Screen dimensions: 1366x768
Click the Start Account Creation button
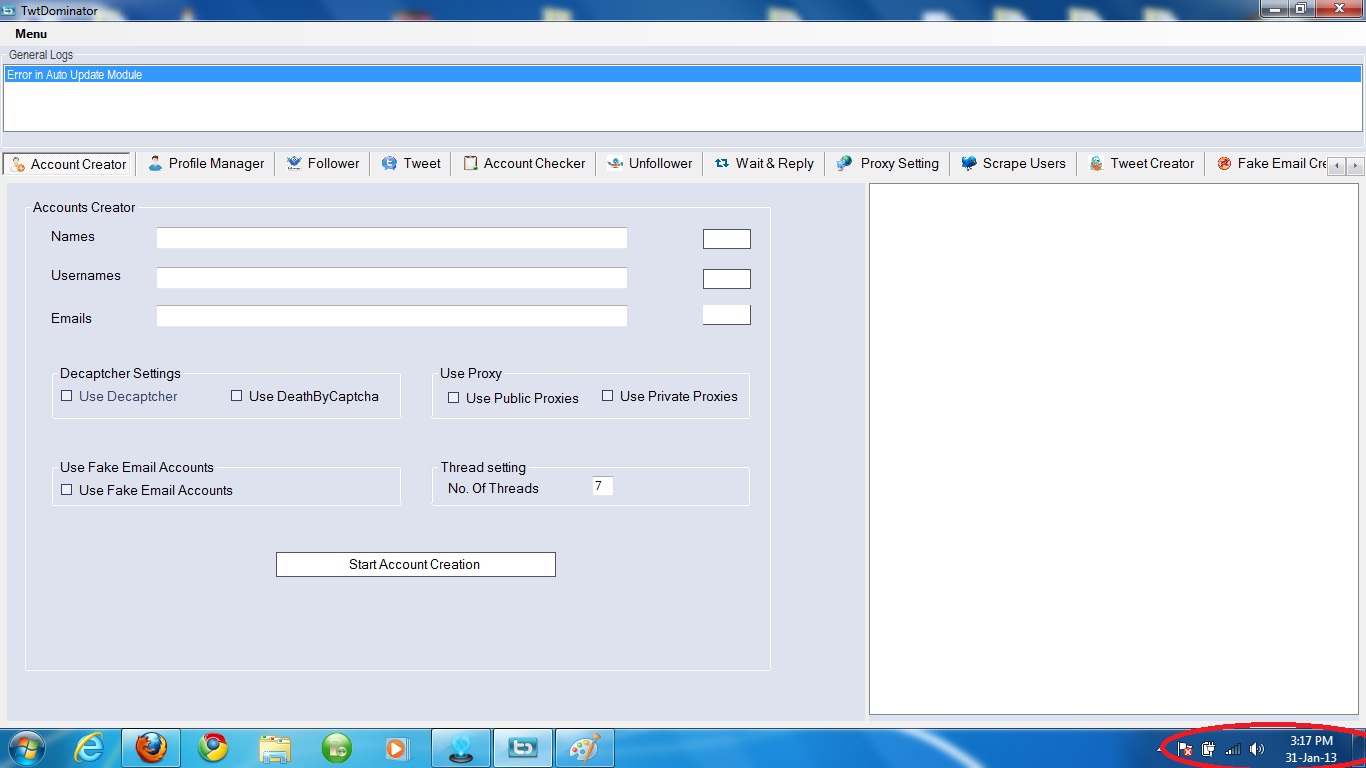click(x=416, y=564)
